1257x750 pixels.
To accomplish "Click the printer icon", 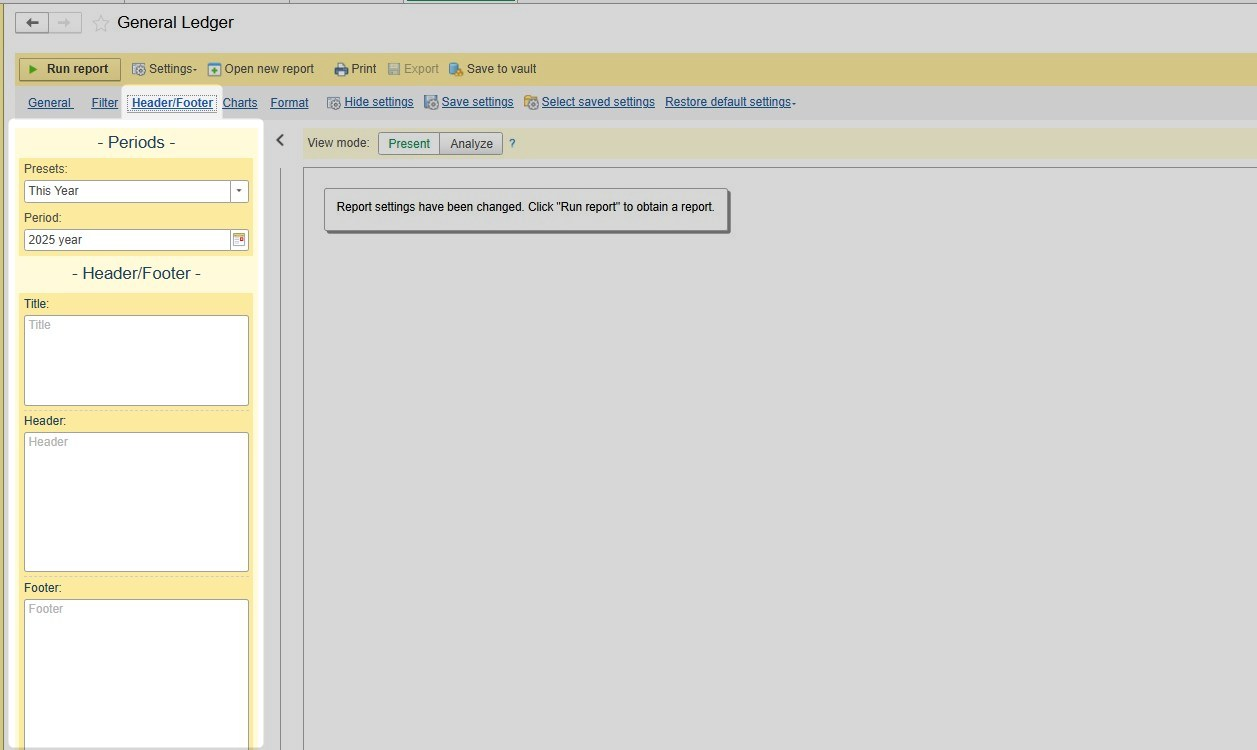I will click(341, 69).
